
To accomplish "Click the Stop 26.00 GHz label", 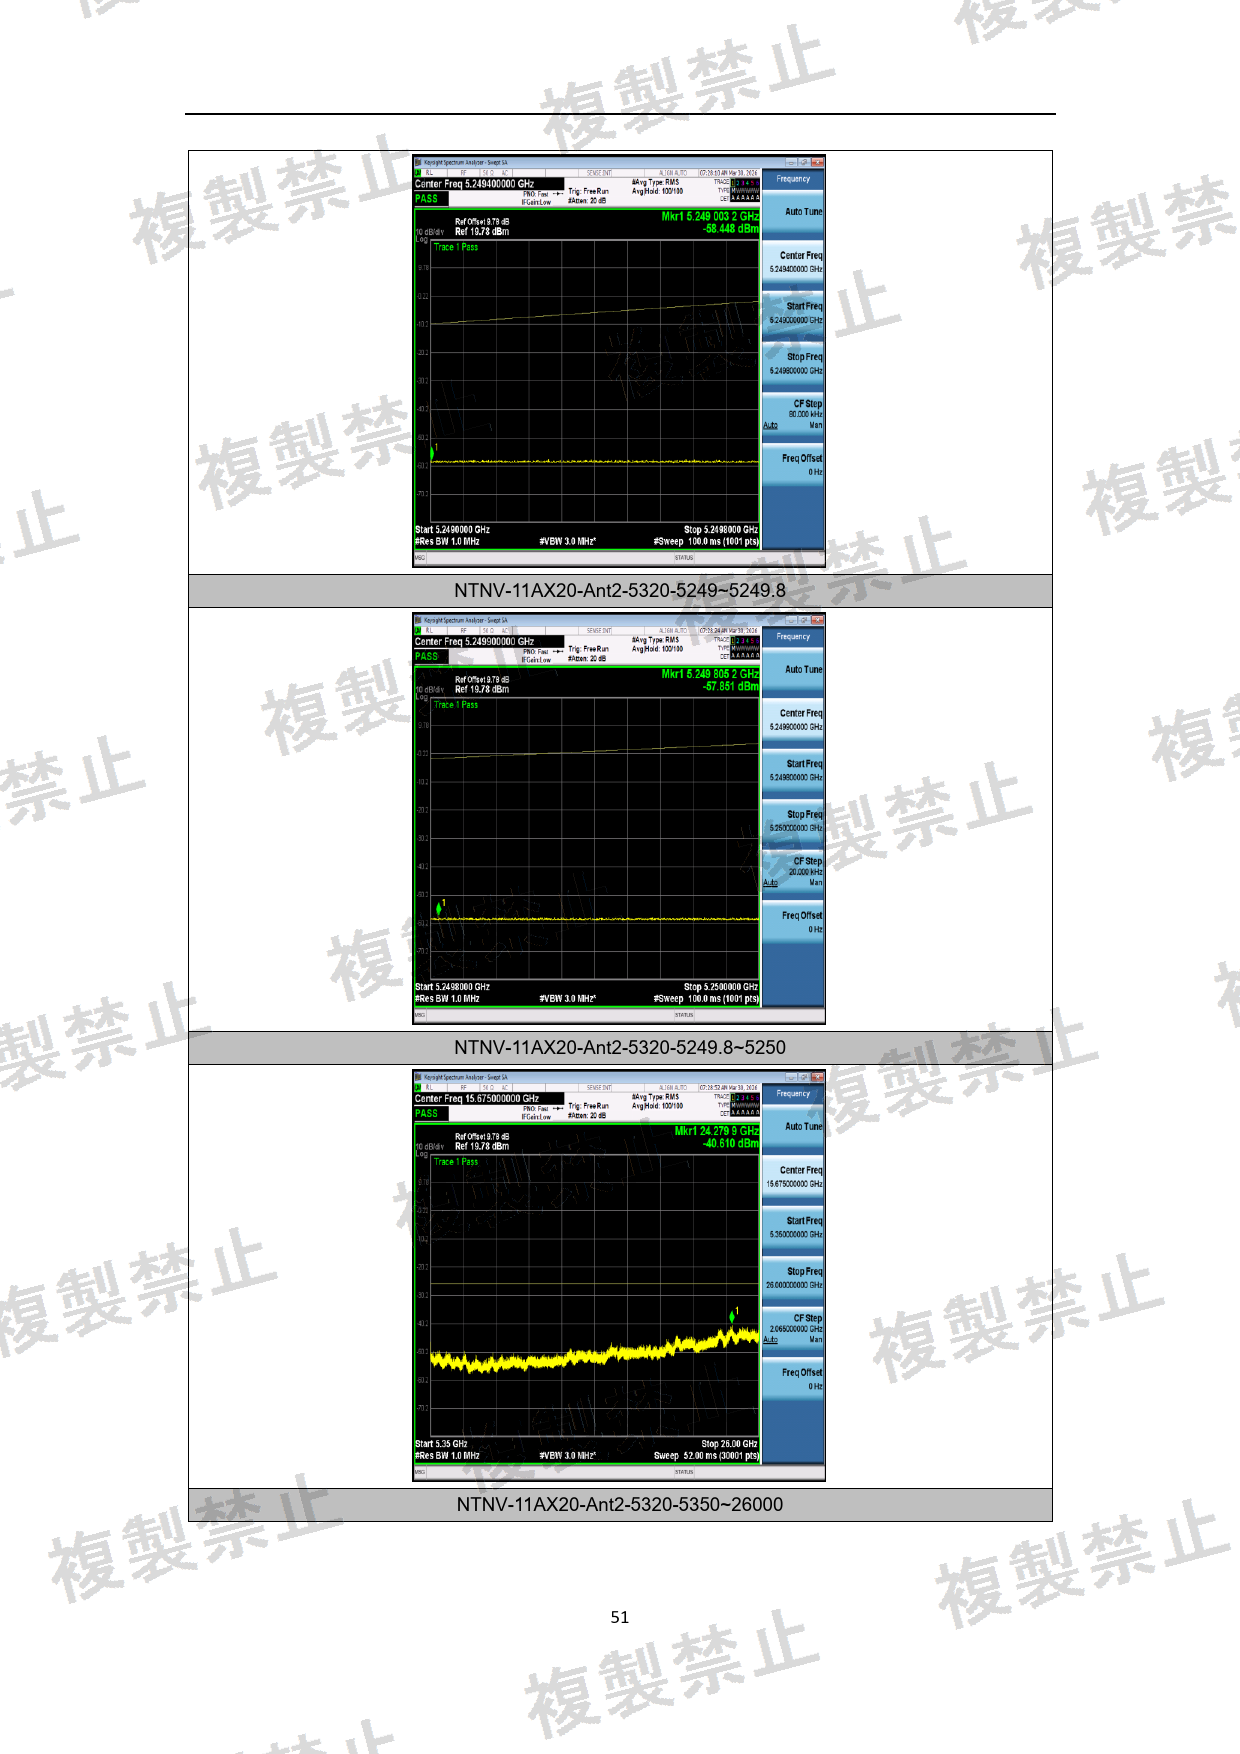I will pyautogui.click(x=729, y=1444).
